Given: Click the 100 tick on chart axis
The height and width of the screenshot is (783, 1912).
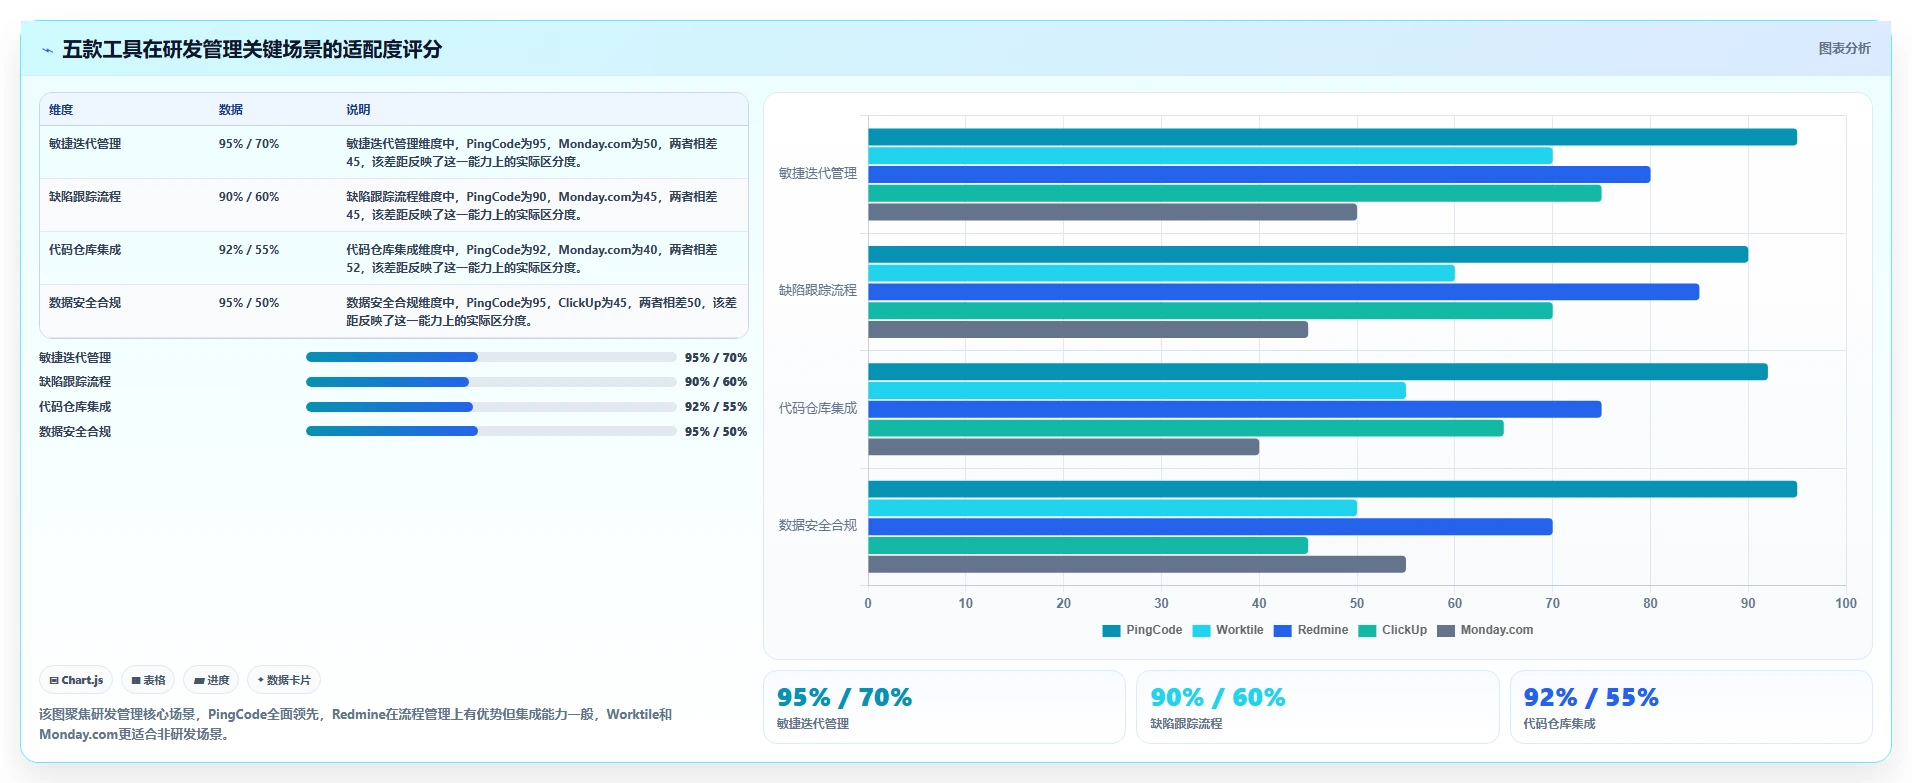Looking at the screenshot, I should 1845,603.
